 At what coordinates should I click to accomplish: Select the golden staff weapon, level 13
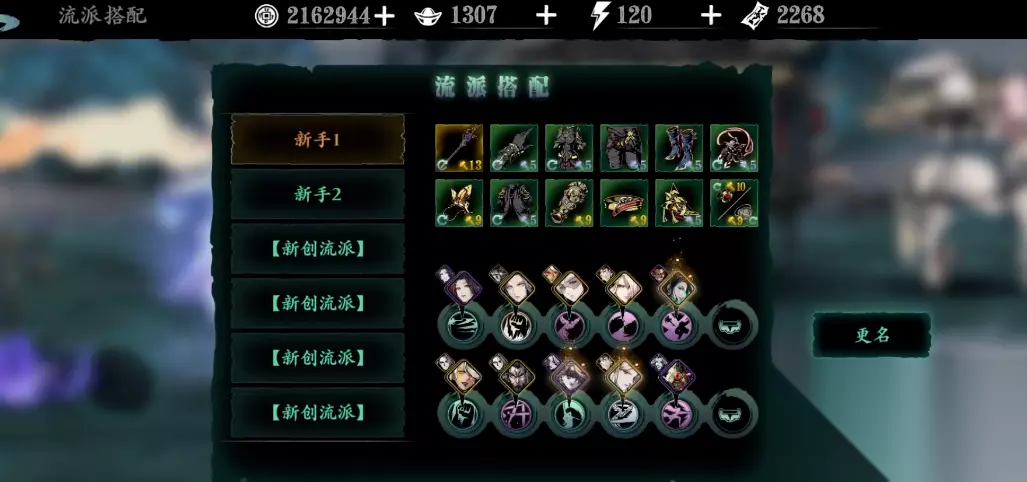(459, 148)
